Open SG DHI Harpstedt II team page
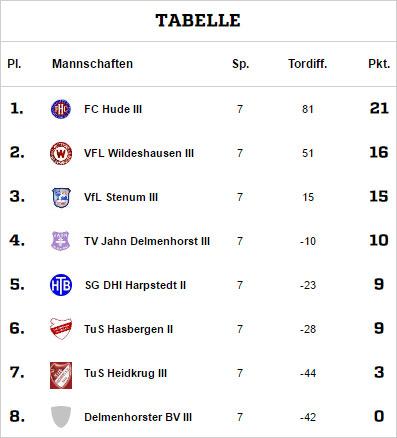The image size is (397, 438). click(135, 285)
